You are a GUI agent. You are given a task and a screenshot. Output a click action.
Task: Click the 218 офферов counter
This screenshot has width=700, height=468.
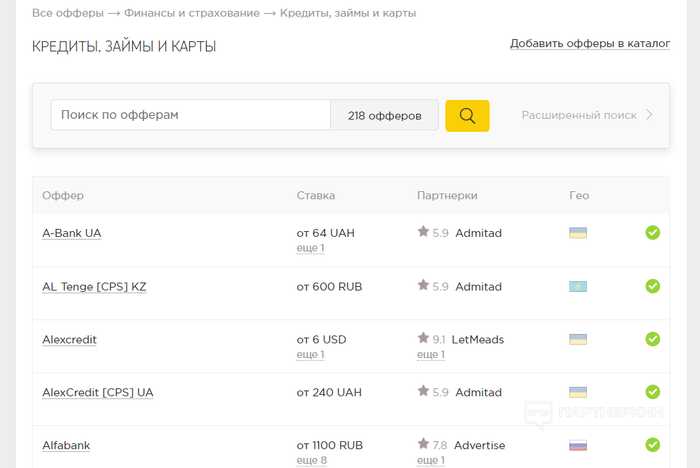point(384,116)
